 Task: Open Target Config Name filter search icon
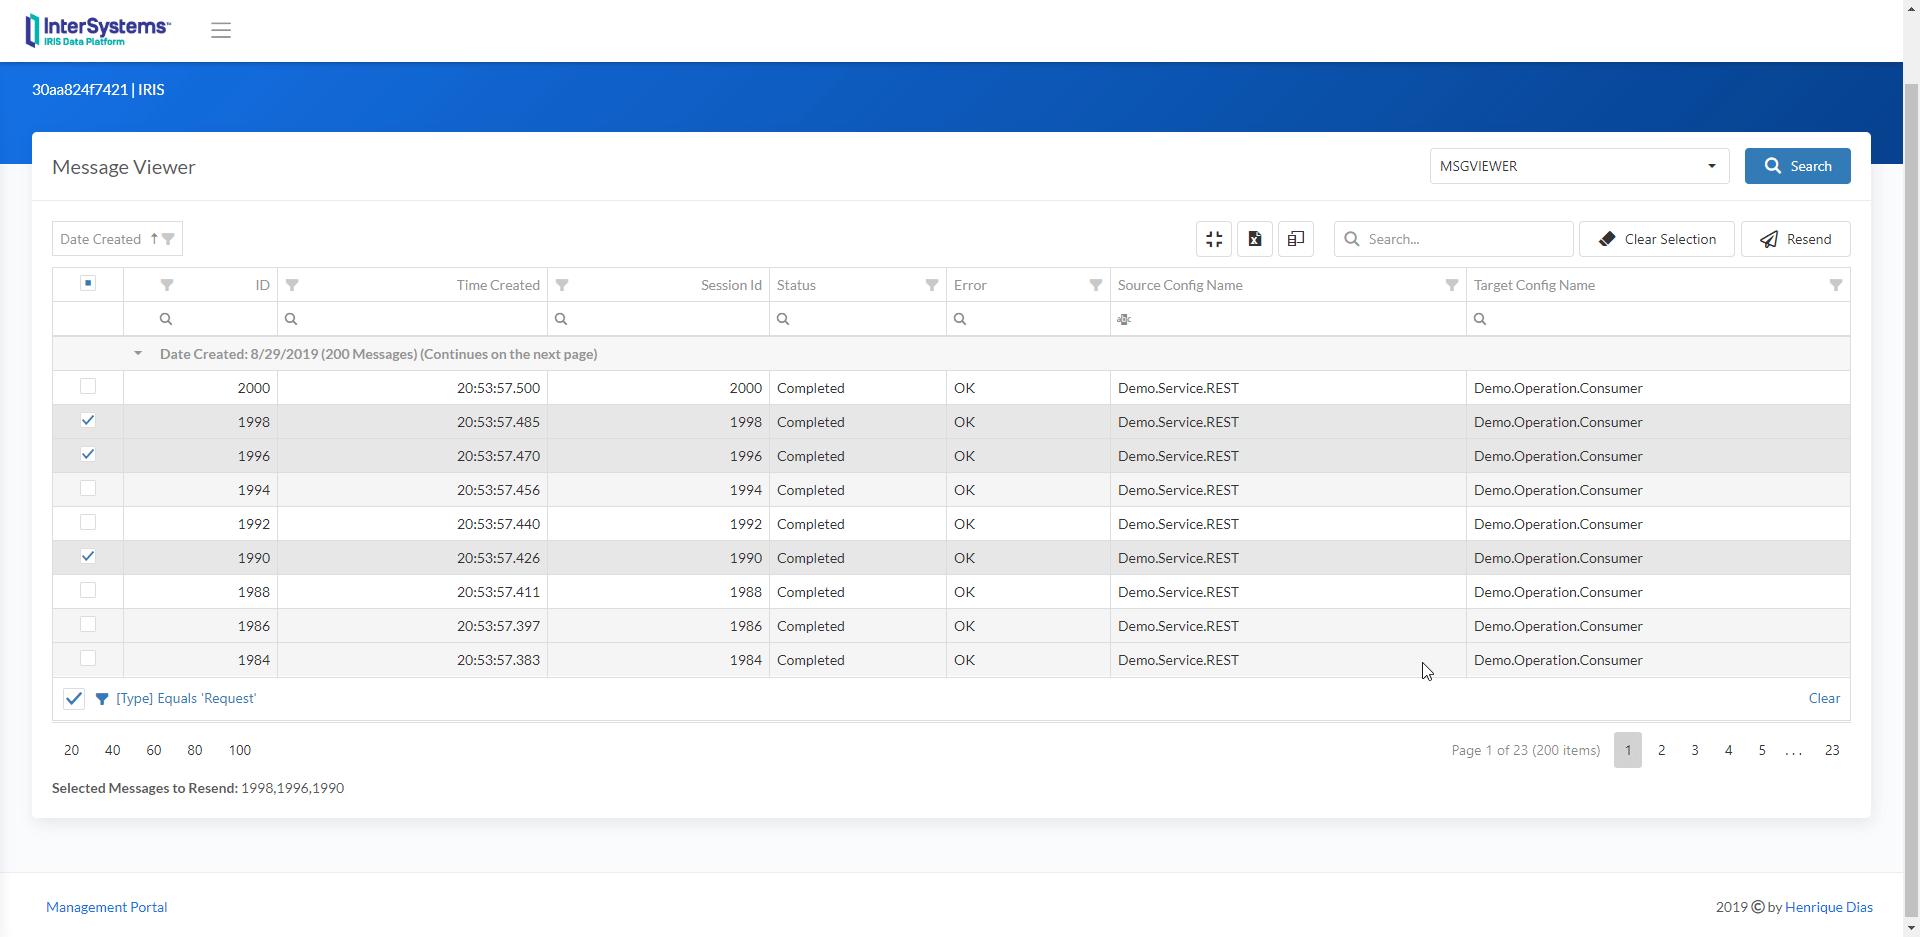click(1480, 319)
